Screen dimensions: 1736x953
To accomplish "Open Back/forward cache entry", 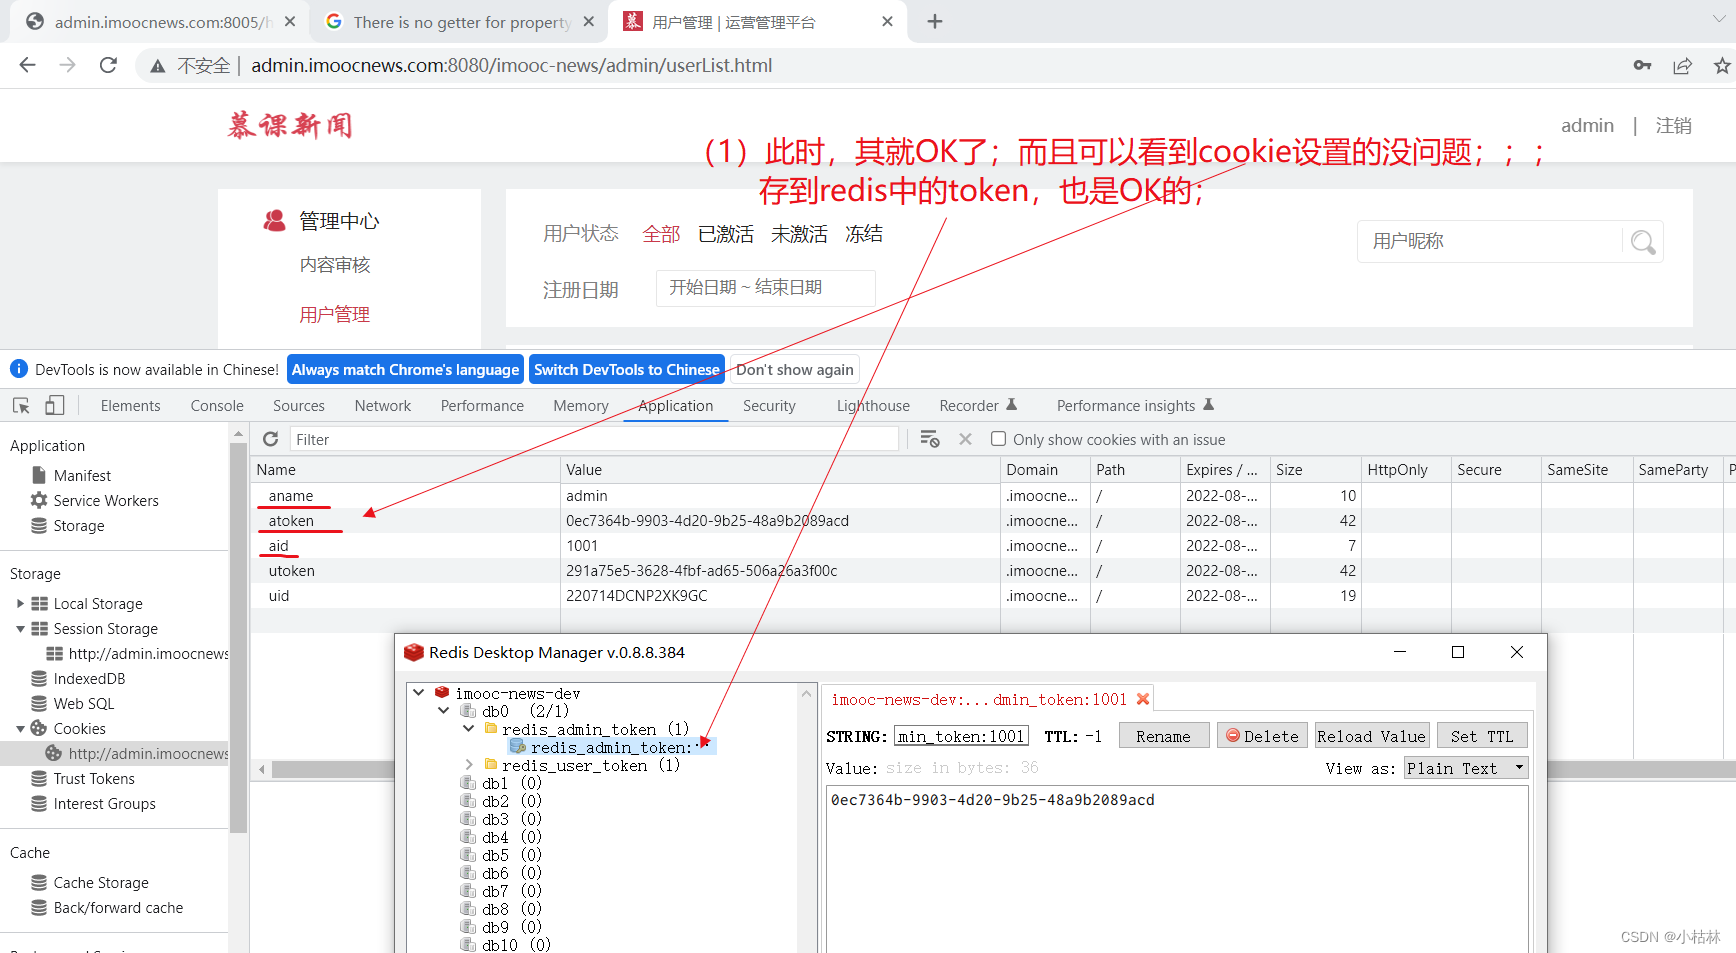I will point(118,908).
